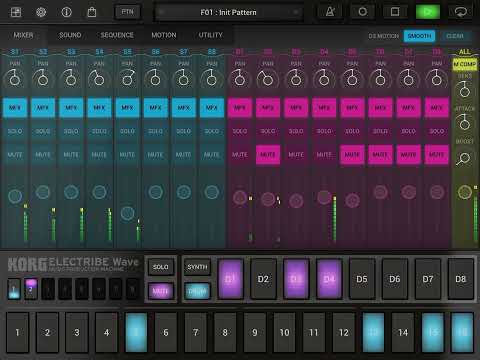Unmute channel D2 in the mixer
This screenshot has width=480, height=360.
pyautogui.click(x=268, y=155)
